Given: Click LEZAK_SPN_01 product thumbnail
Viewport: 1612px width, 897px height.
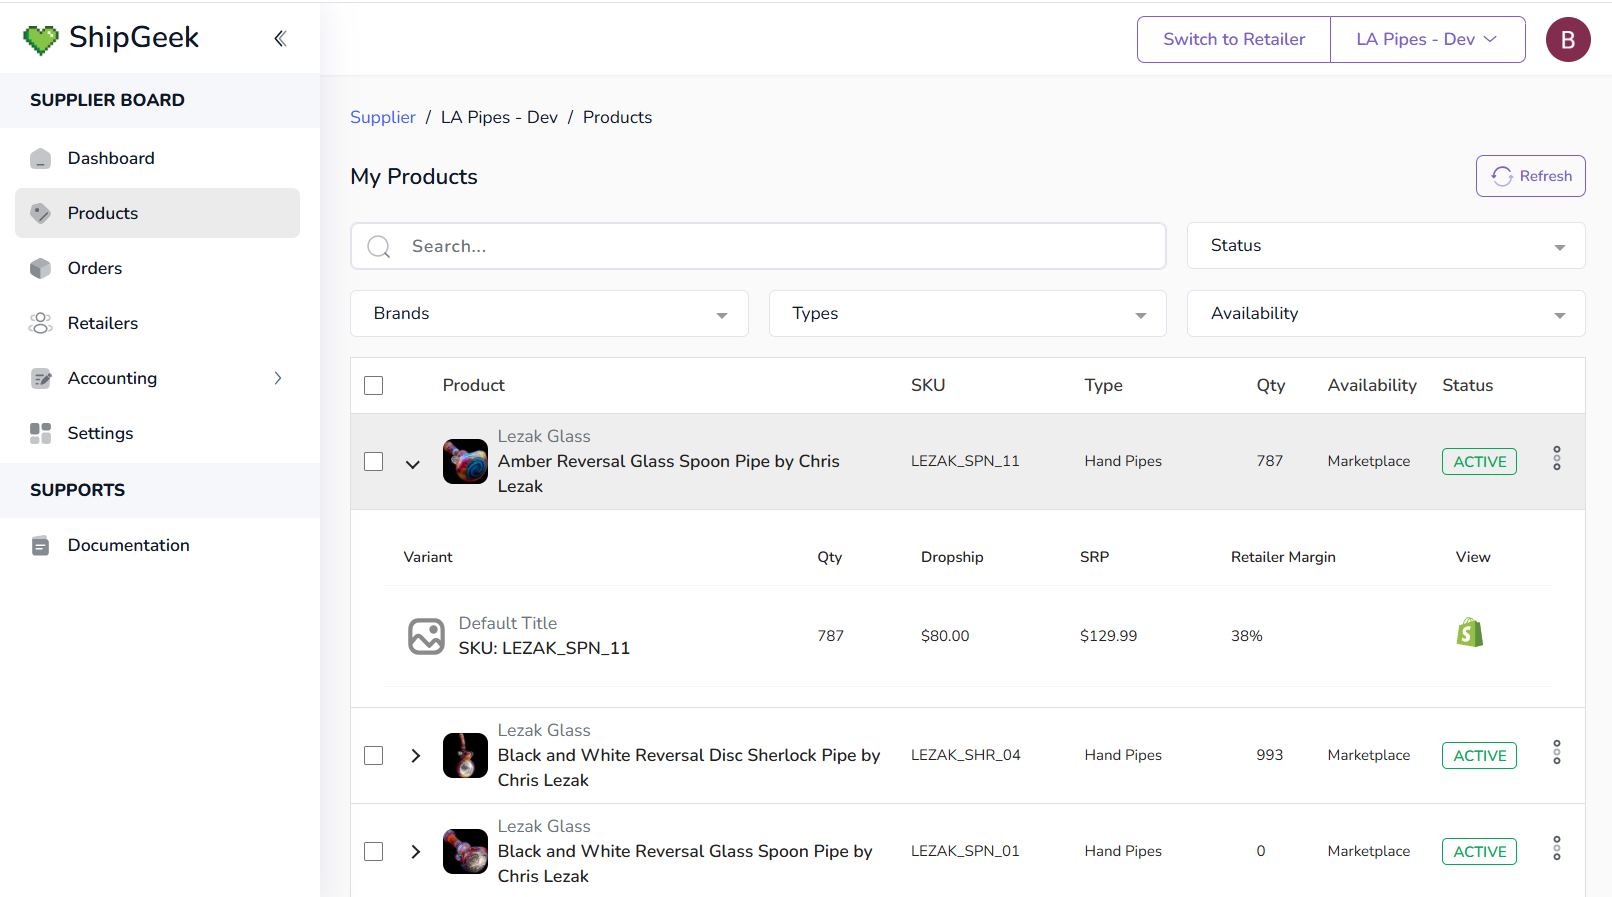Looking at the screenshot, I should pos(465,851).
